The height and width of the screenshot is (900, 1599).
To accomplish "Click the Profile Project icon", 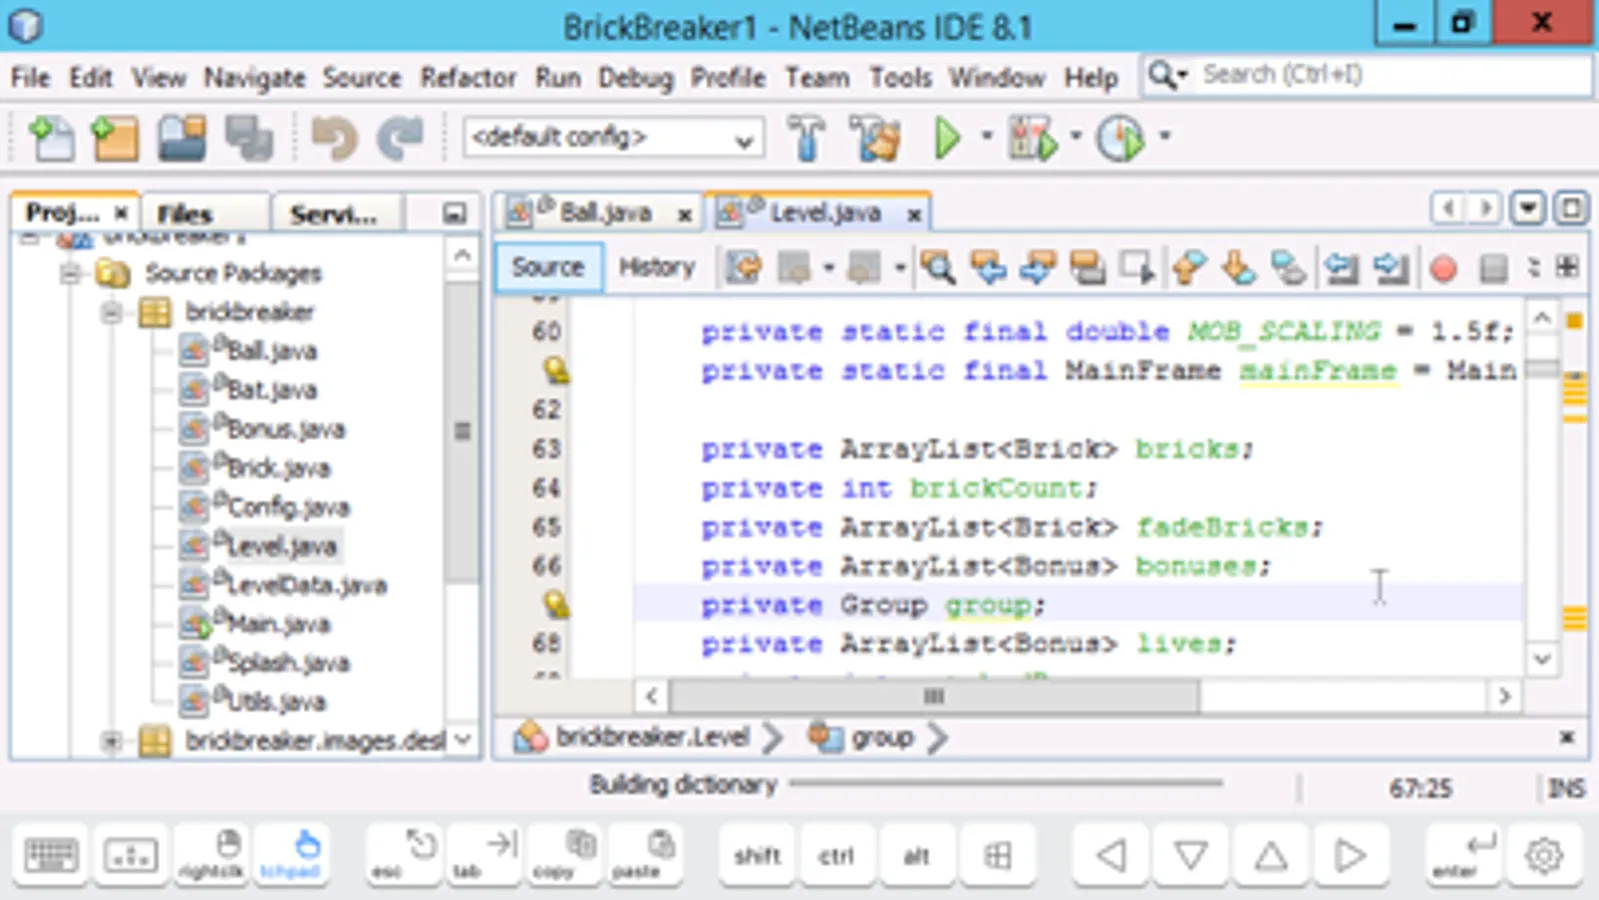I will coord(1120,137).
